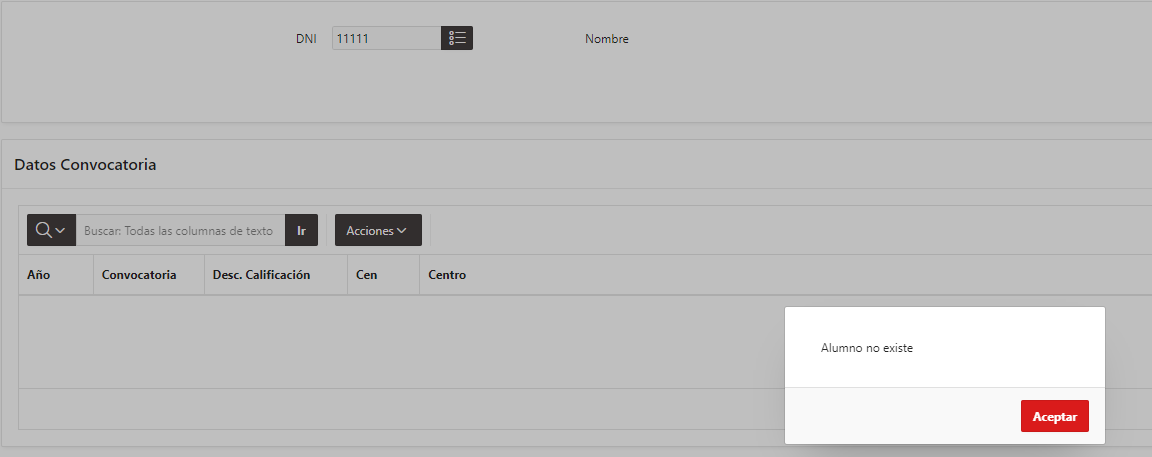Viewport: 1152px width, 457px height.
Task: Click the Buscar text columns search box
Action: click(x=180, y=230)
